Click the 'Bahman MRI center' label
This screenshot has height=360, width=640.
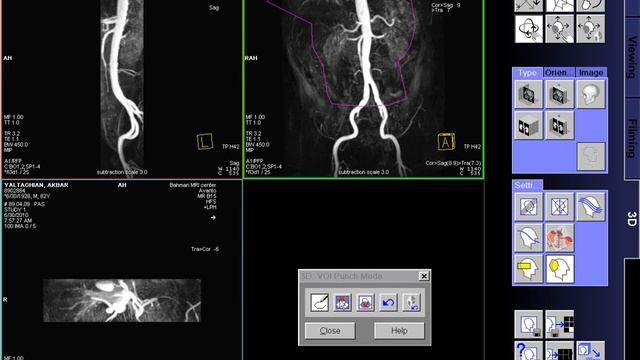coord(193,185)
